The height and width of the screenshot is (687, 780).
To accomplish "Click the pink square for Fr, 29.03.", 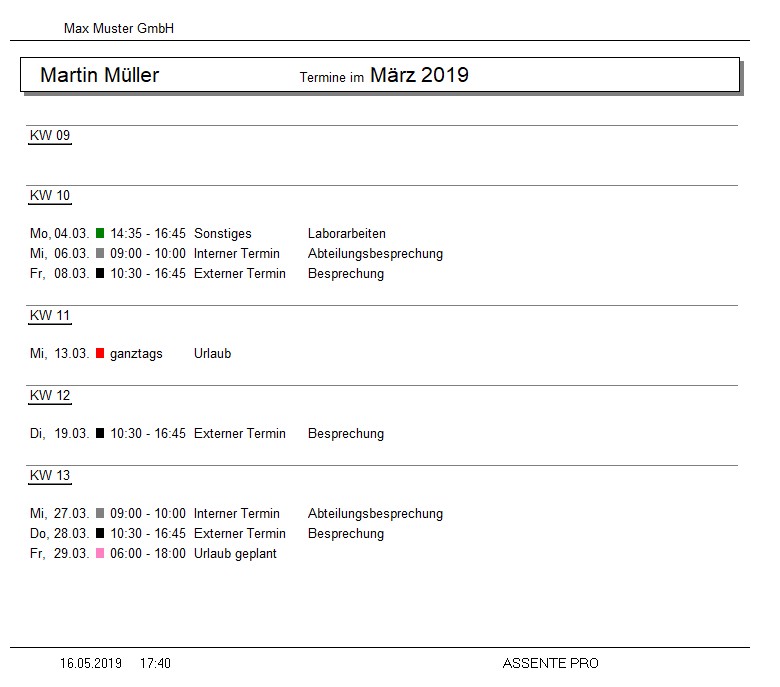I will pyautogui.click(x=100, y=553).
